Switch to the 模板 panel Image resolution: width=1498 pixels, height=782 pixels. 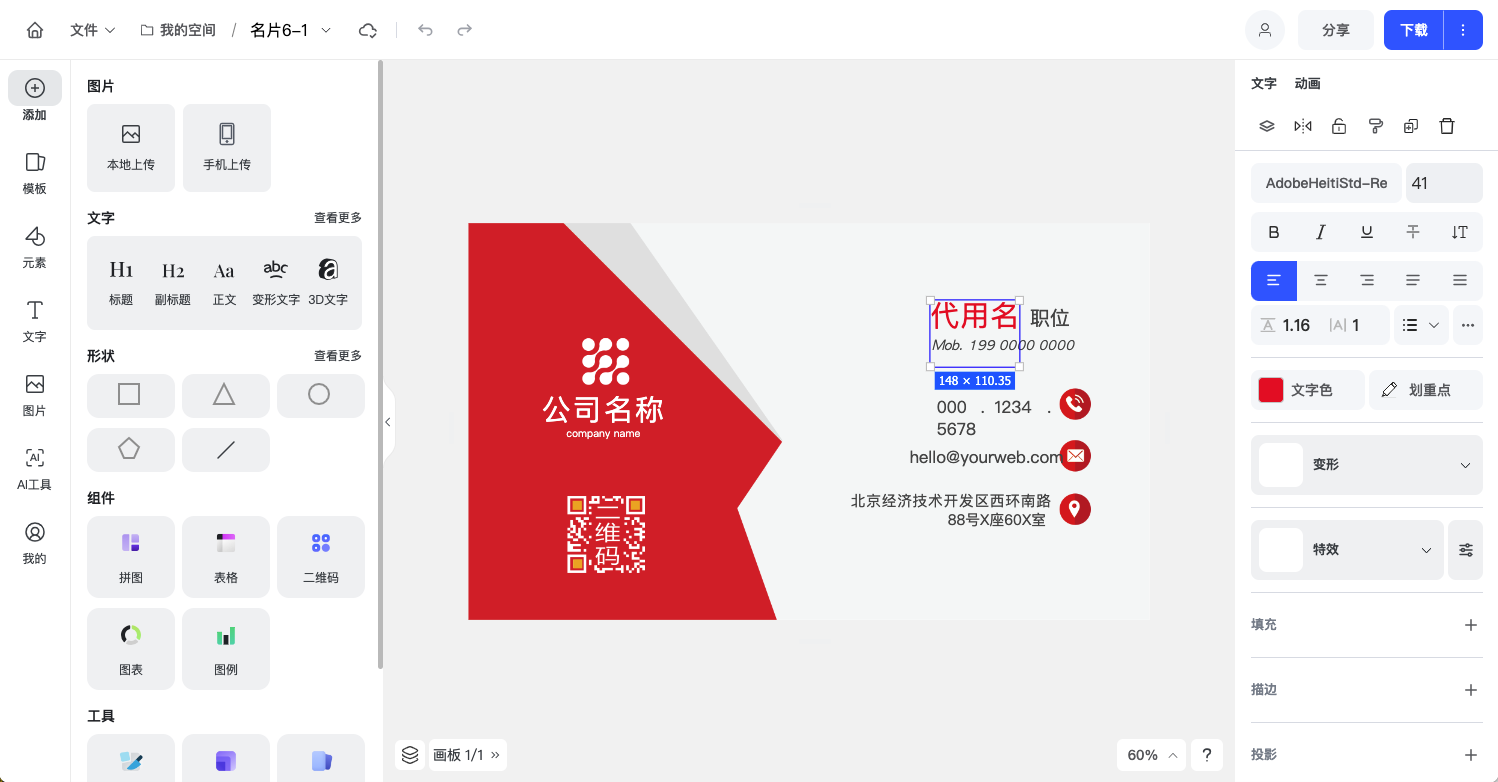click(34, 172)
